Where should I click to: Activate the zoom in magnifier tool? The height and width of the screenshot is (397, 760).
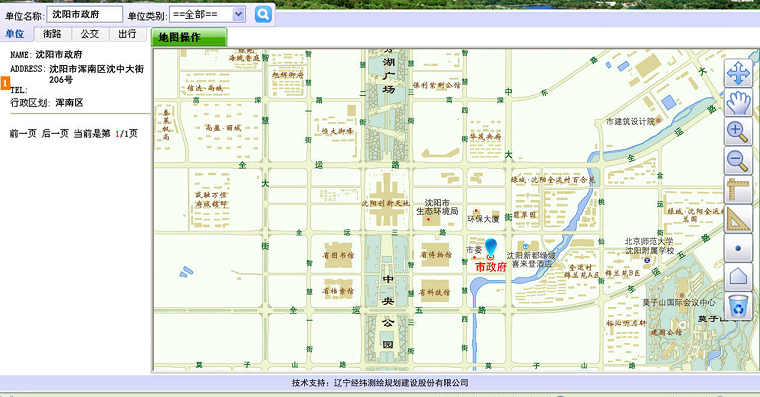click(x=738, y=131)
